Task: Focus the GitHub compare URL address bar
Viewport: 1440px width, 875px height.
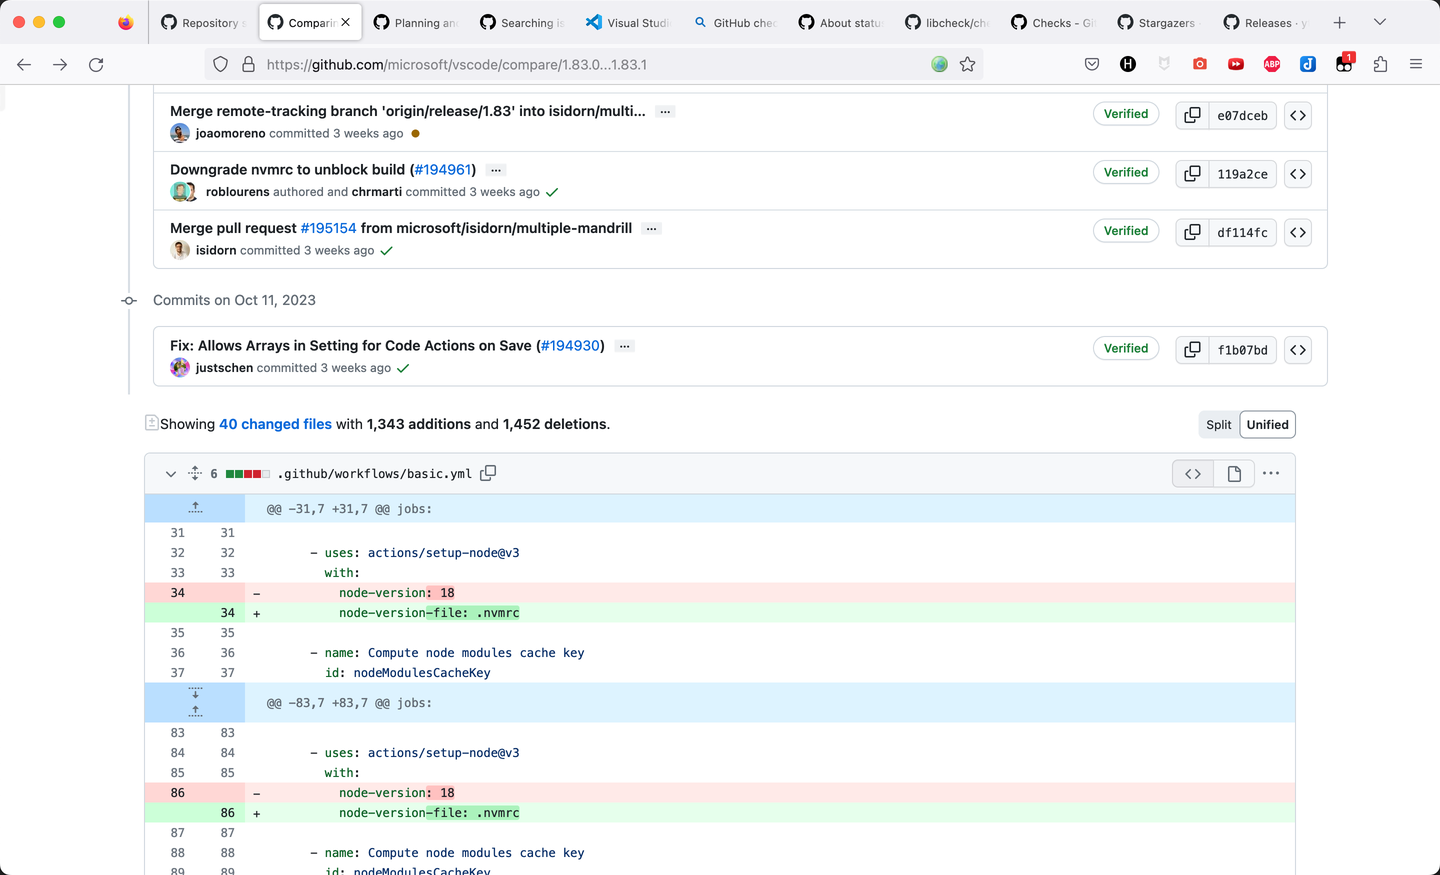Action: [596, 64]
